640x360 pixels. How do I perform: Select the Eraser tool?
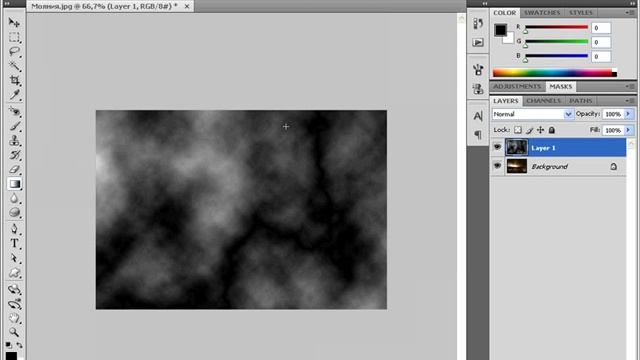coord(14,169)
